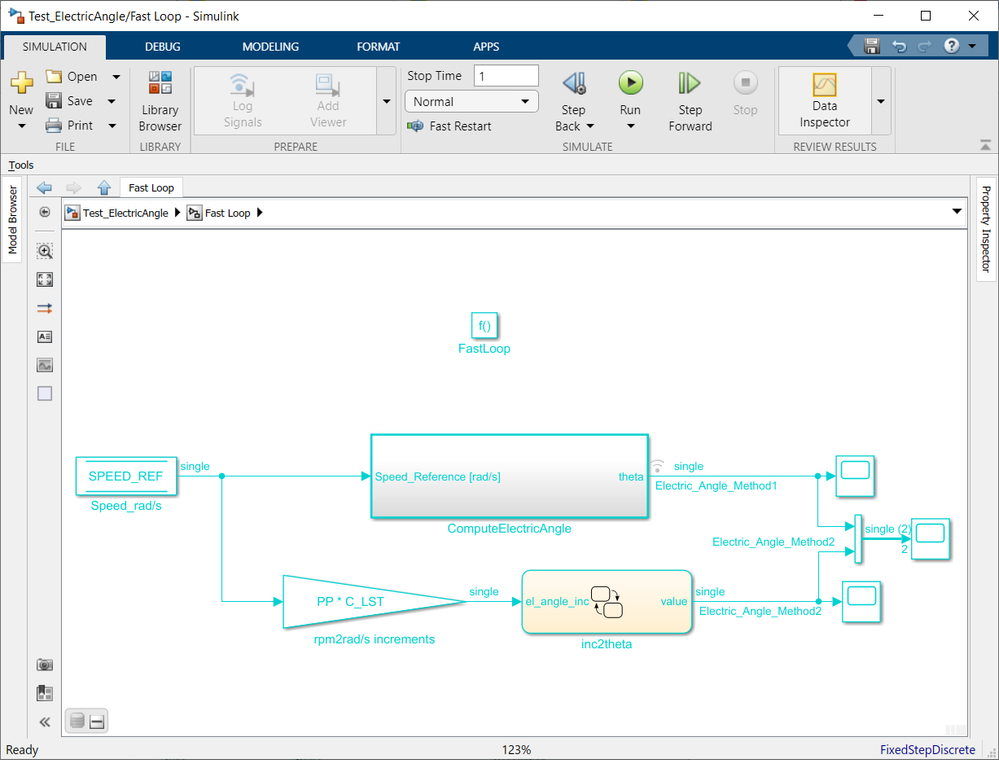The width and height of the screenshot is (999, 760).
Task: Select the Fast Loop canvas tab
Action: [x=151, y=188]
